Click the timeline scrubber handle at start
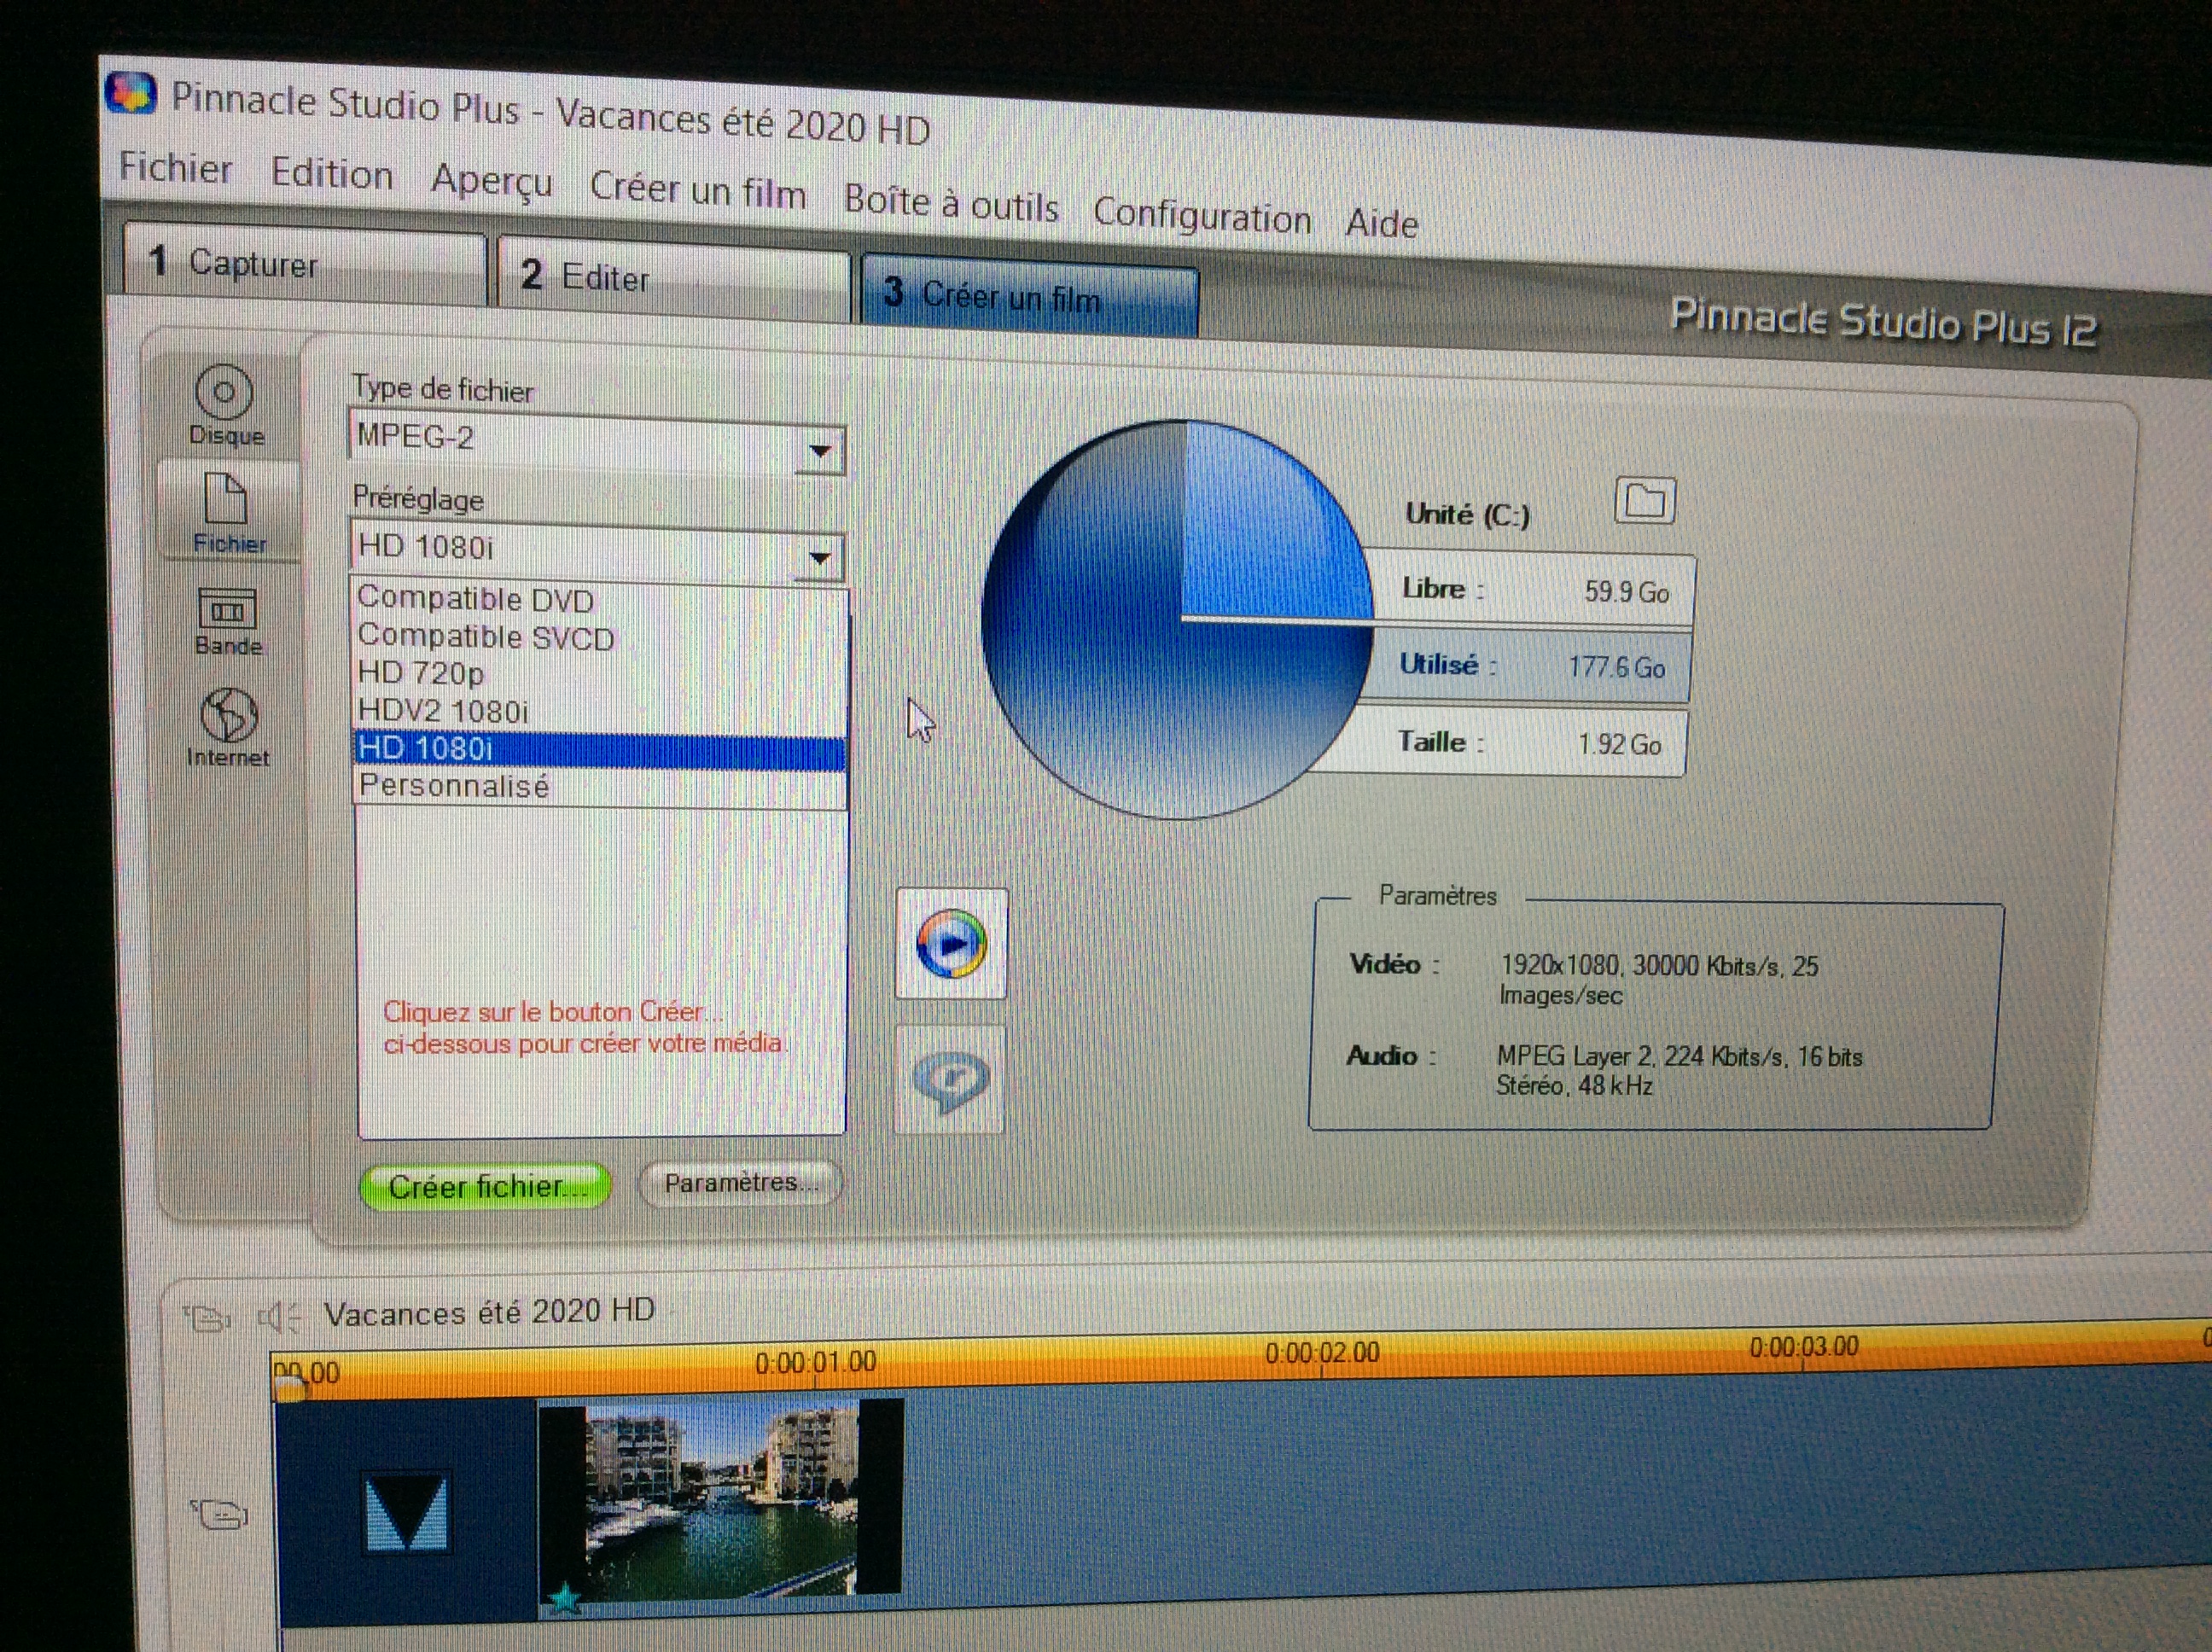2212x1652 pixels. pos(290,1390)
